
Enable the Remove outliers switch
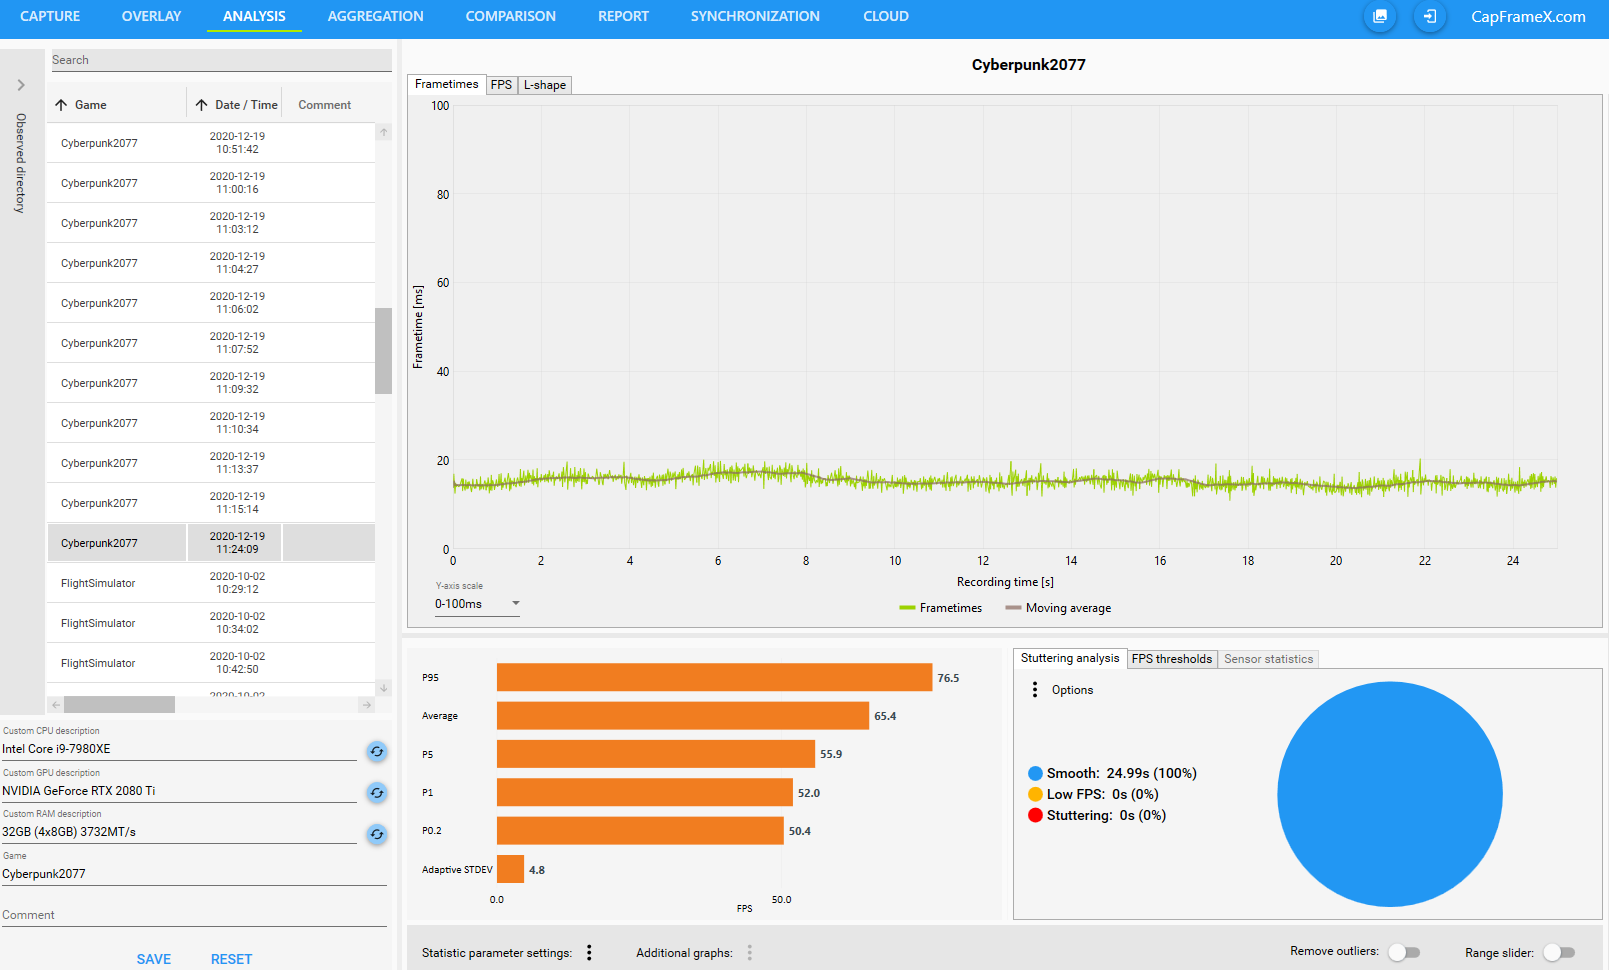[1404, 952]
